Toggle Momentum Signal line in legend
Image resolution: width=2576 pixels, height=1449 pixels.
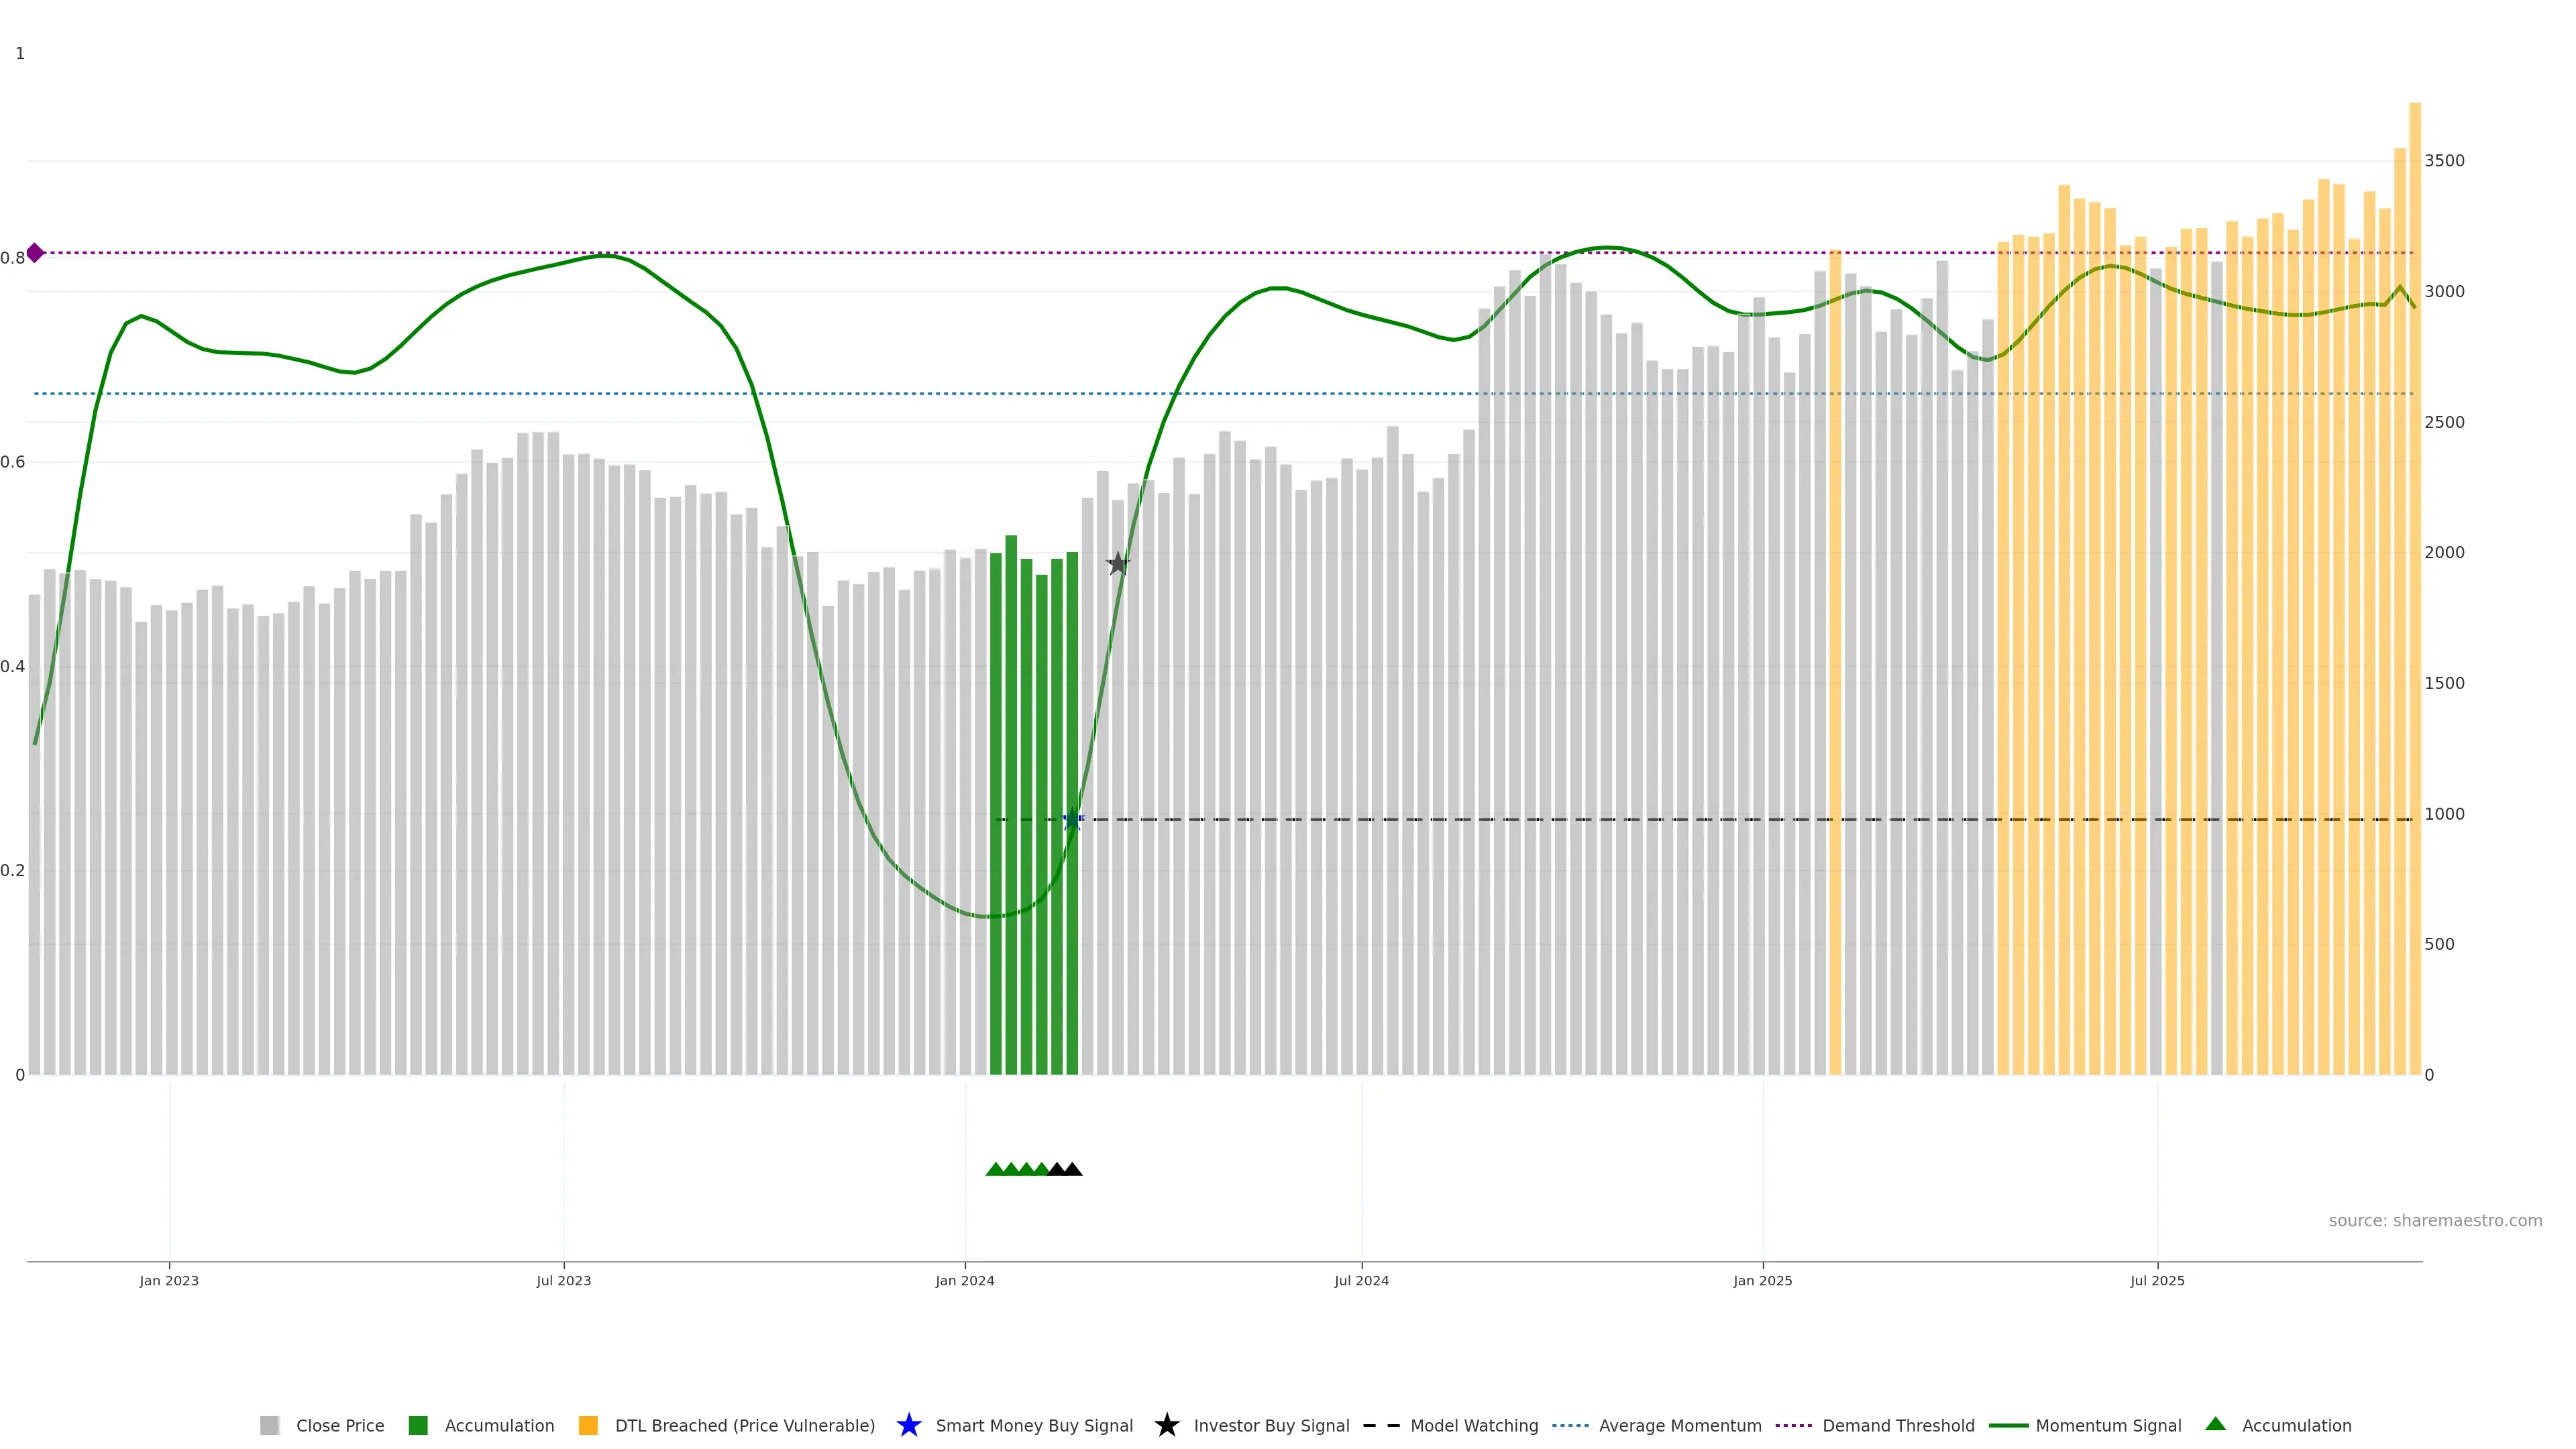coord(2108,1426)
